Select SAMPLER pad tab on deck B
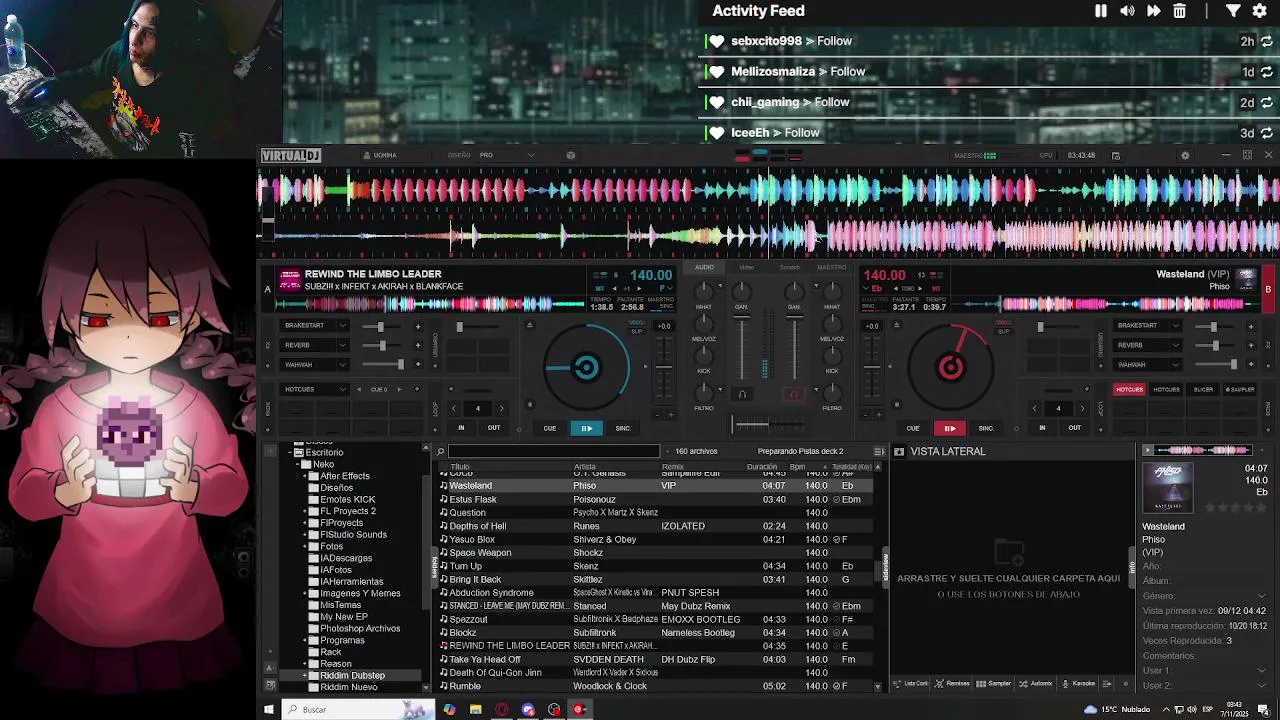The image size is (1280, 720). point(1240,389)
